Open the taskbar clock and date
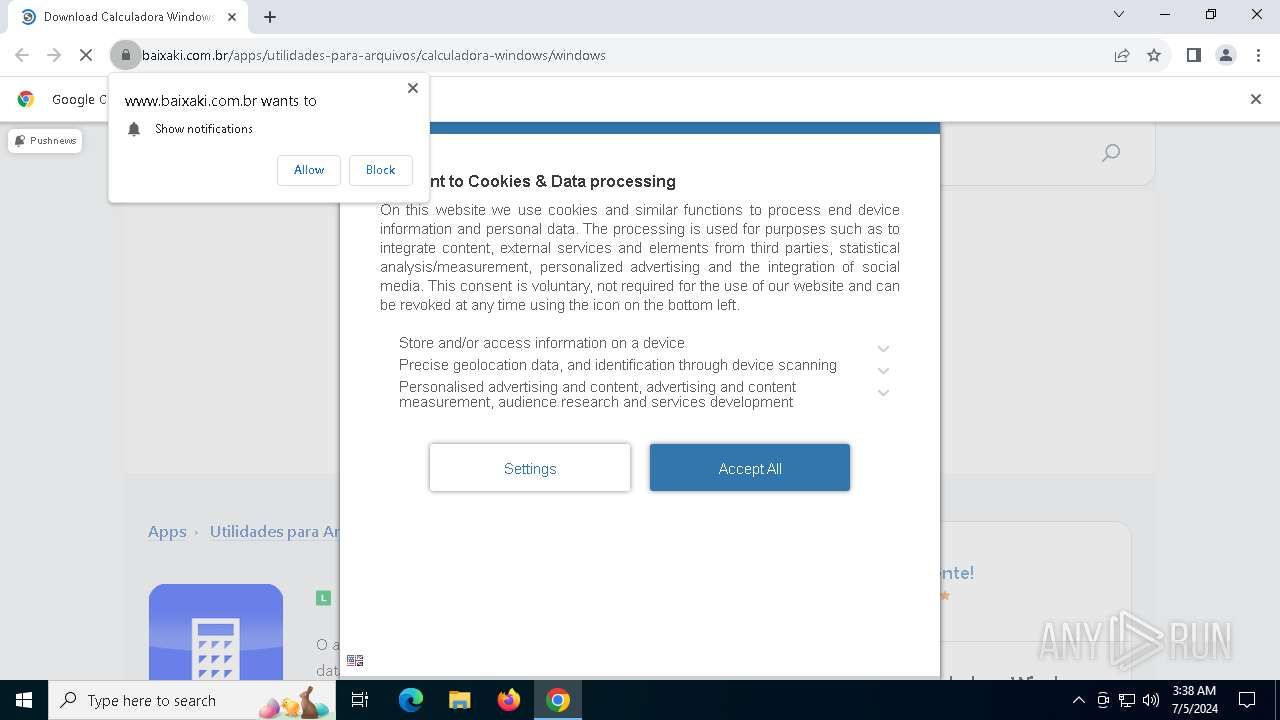 click(1194, 700)
